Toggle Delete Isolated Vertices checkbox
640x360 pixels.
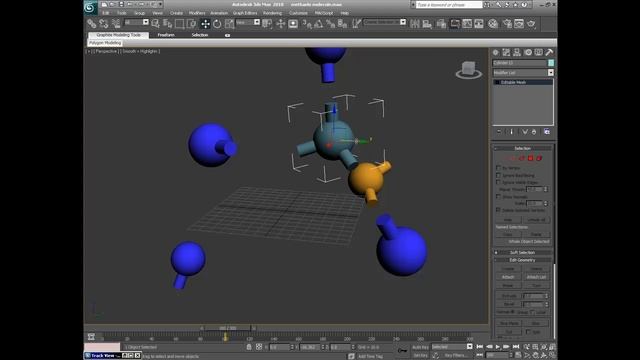pyautogui.click(x=498, y=210)
